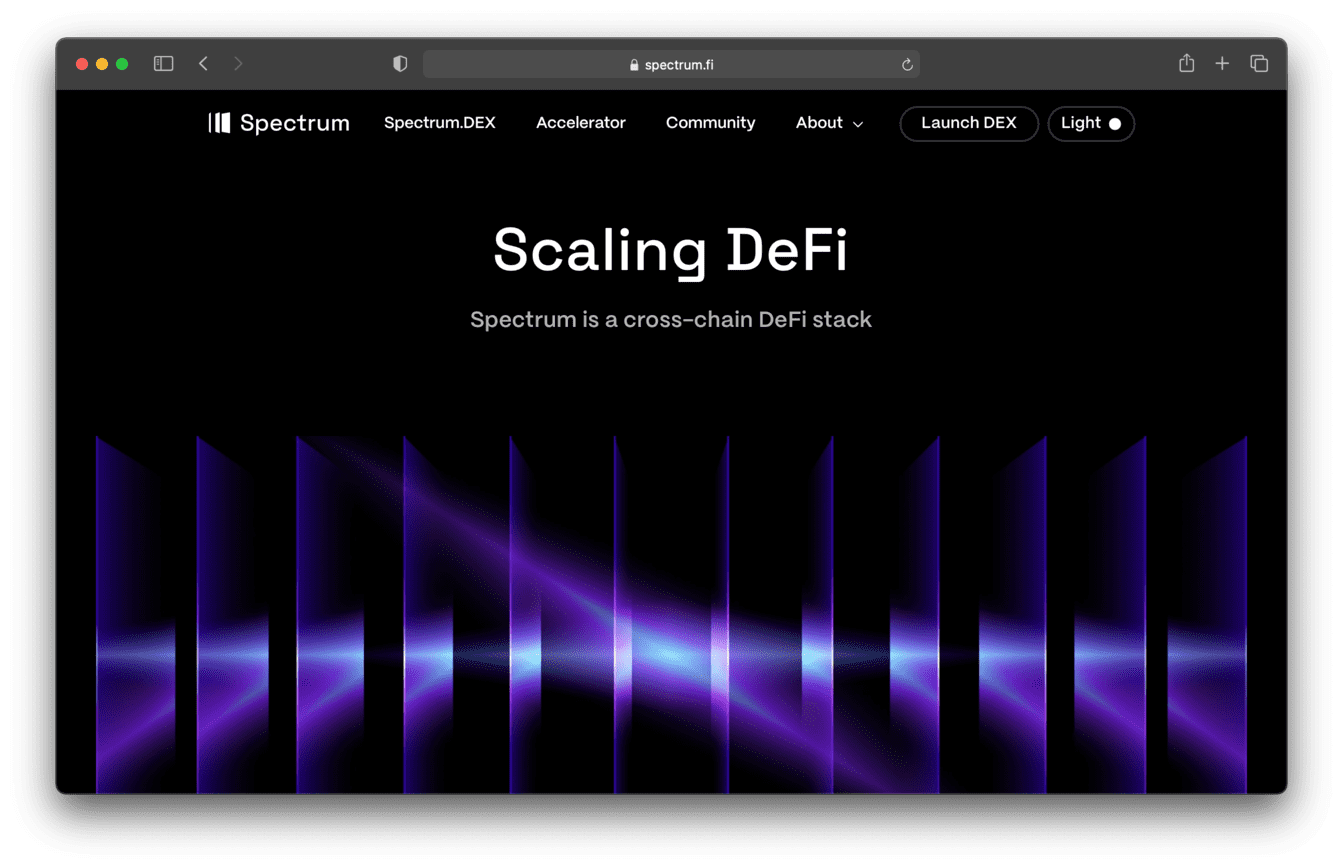
Task: Show the tab overview icon
Action: coord(1259,64)
